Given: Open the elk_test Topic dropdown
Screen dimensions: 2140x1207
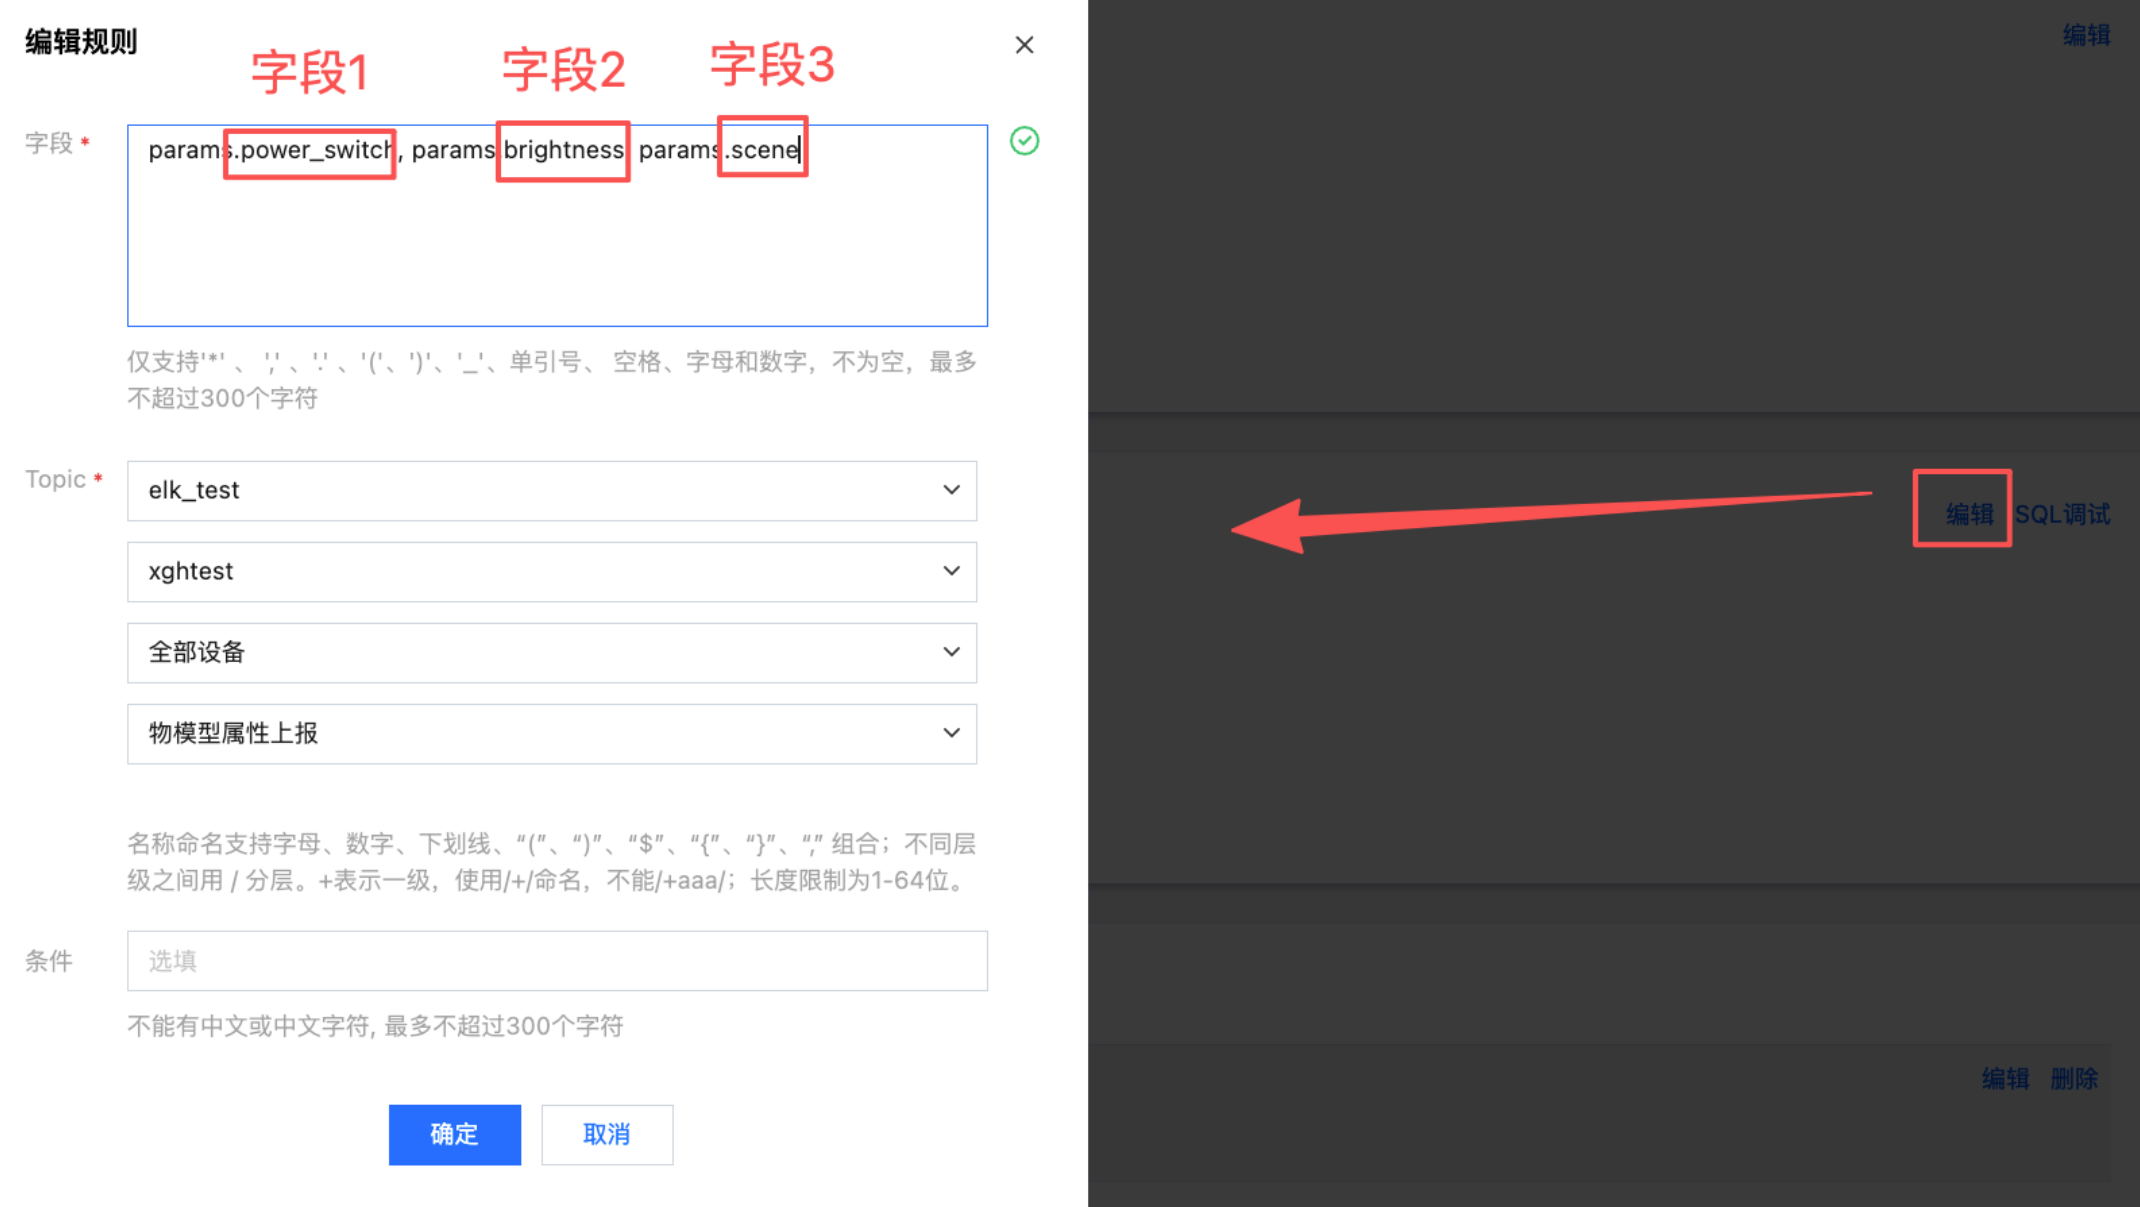Looking at the screenshot, I should pyautogui.click(x=551, y=491).
